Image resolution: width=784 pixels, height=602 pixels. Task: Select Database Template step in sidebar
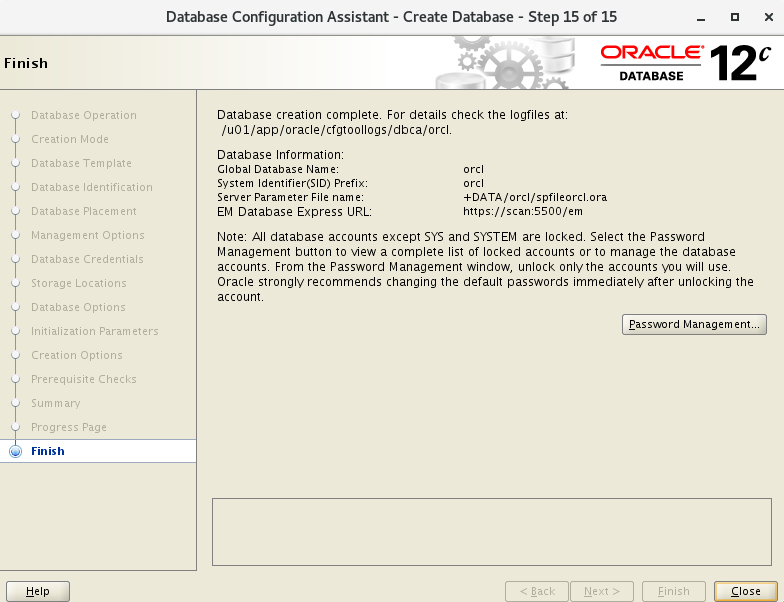(81, 163)
